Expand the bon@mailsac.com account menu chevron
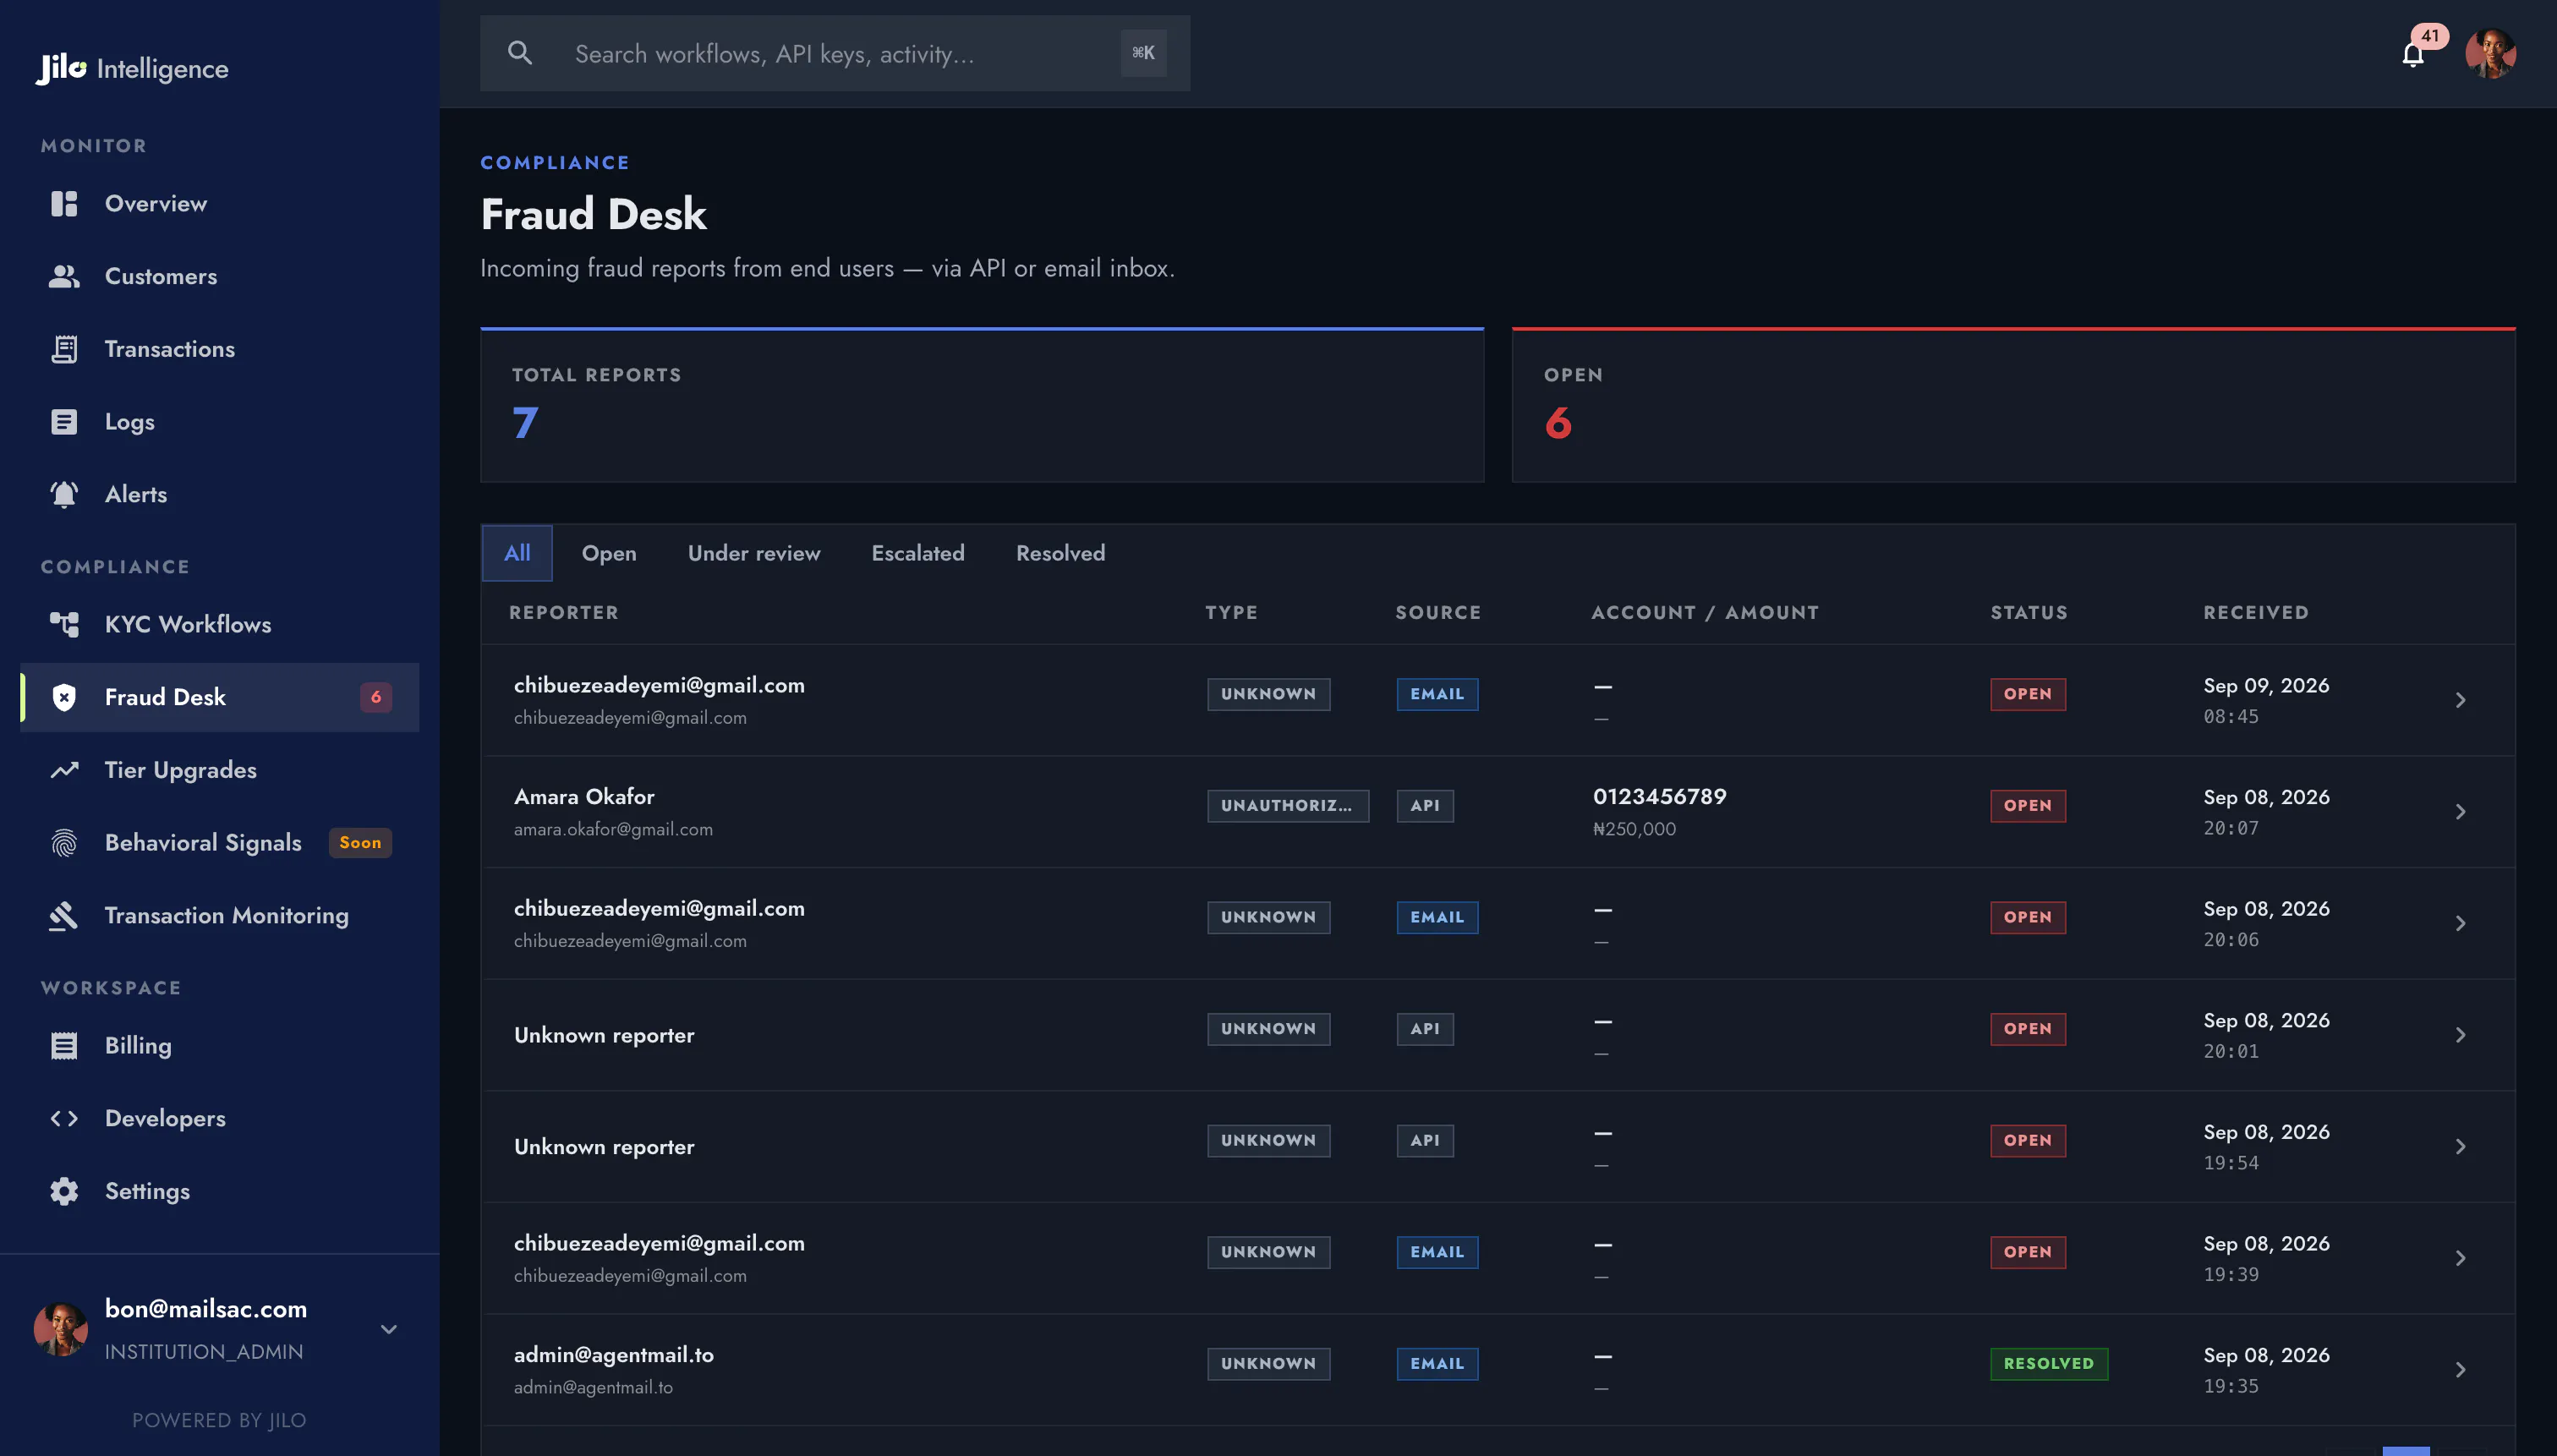This screenshot has width=2557, height=1456. point(389,1329)
